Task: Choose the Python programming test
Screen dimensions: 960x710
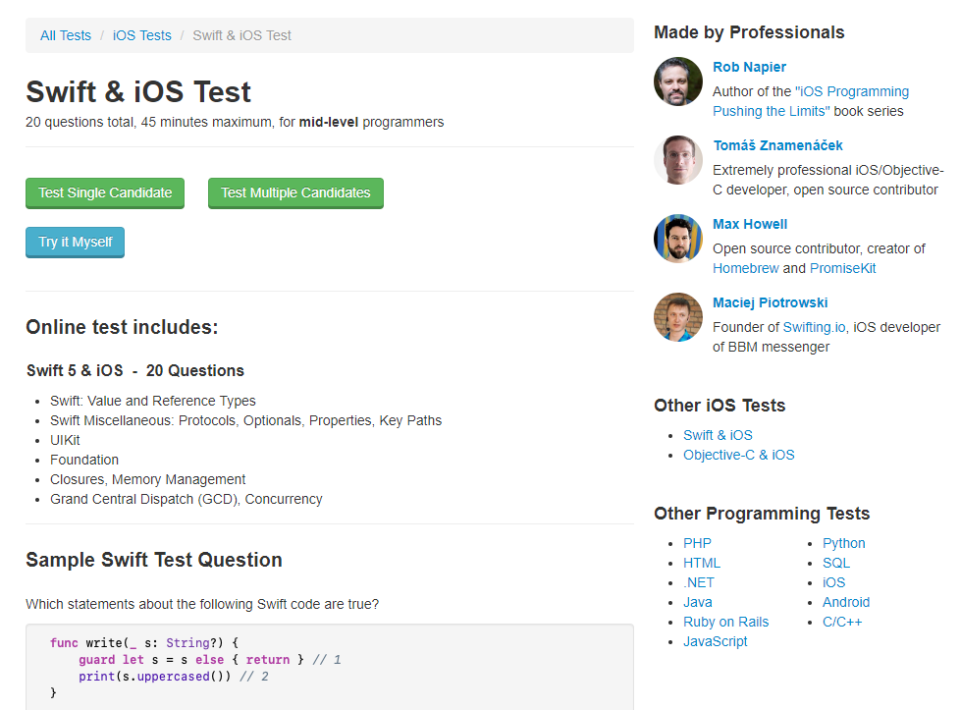Action: click(843, 543)
